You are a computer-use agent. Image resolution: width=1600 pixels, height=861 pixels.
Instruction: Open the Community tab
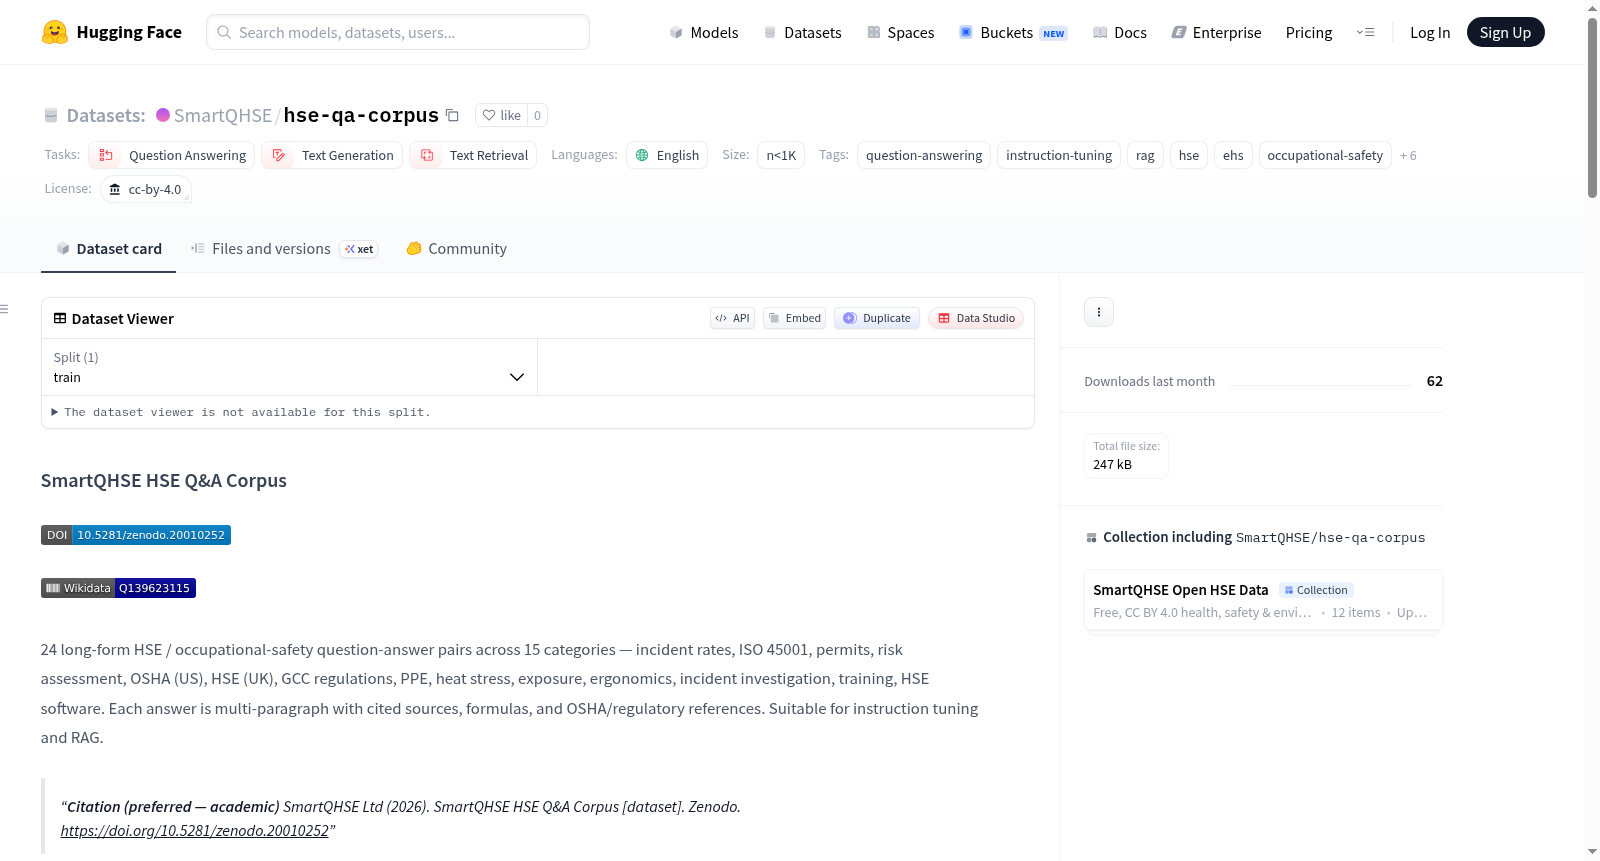[x=456, y=249]
